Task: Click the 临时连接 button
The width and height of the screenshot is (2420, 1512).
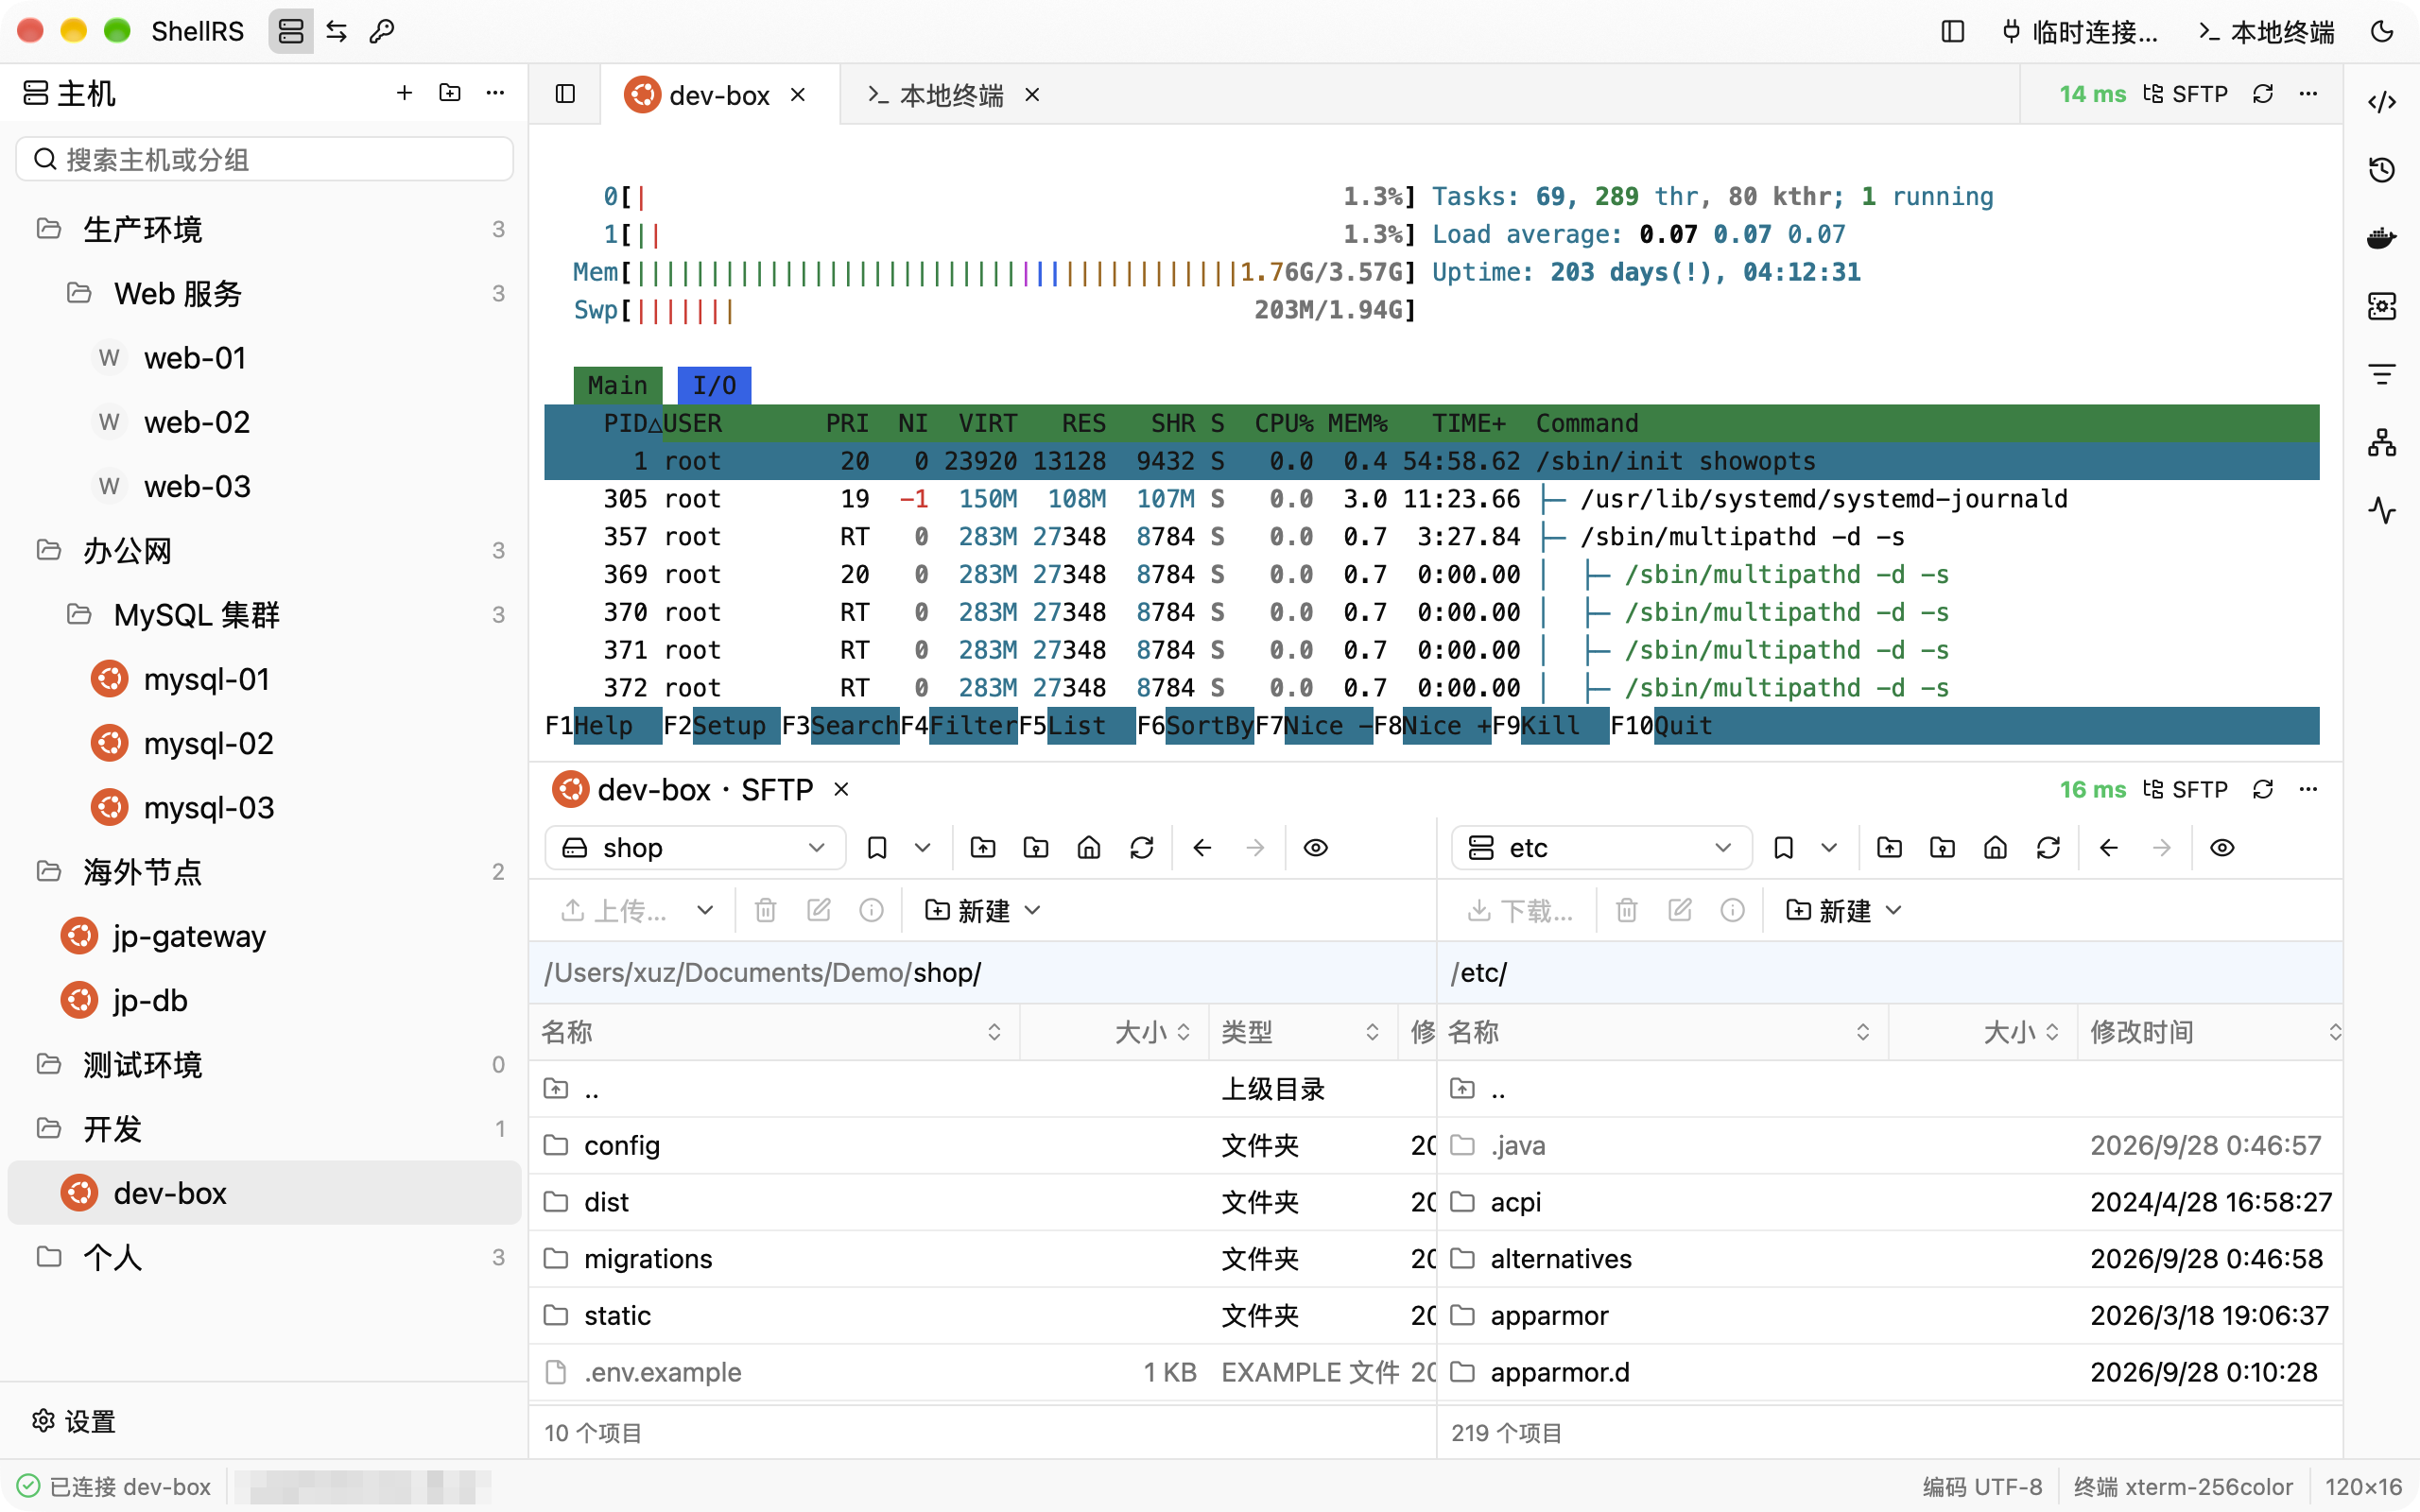Action: (x=2081, y=31)
